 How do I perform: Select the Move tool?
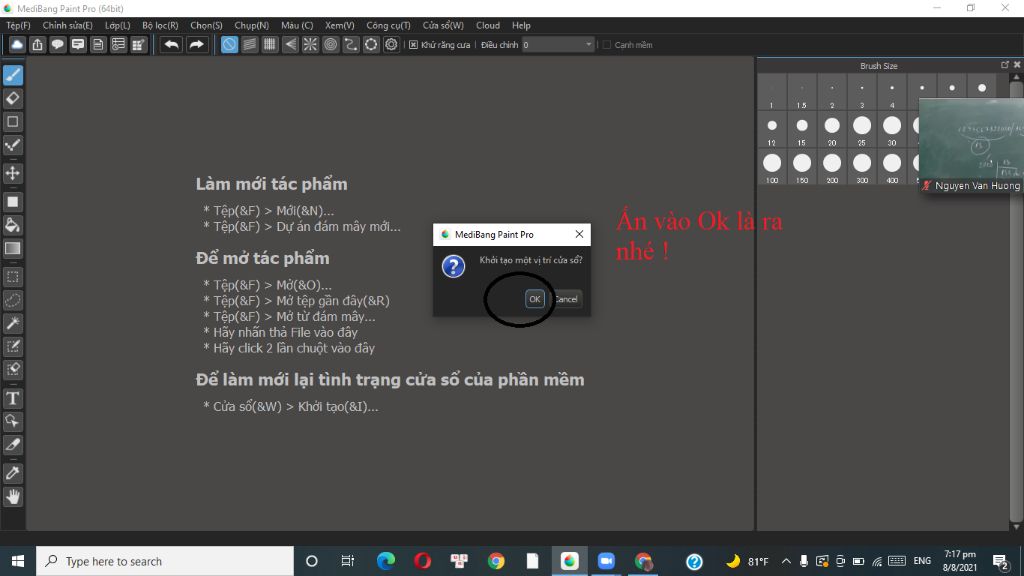tap(12, 173)
